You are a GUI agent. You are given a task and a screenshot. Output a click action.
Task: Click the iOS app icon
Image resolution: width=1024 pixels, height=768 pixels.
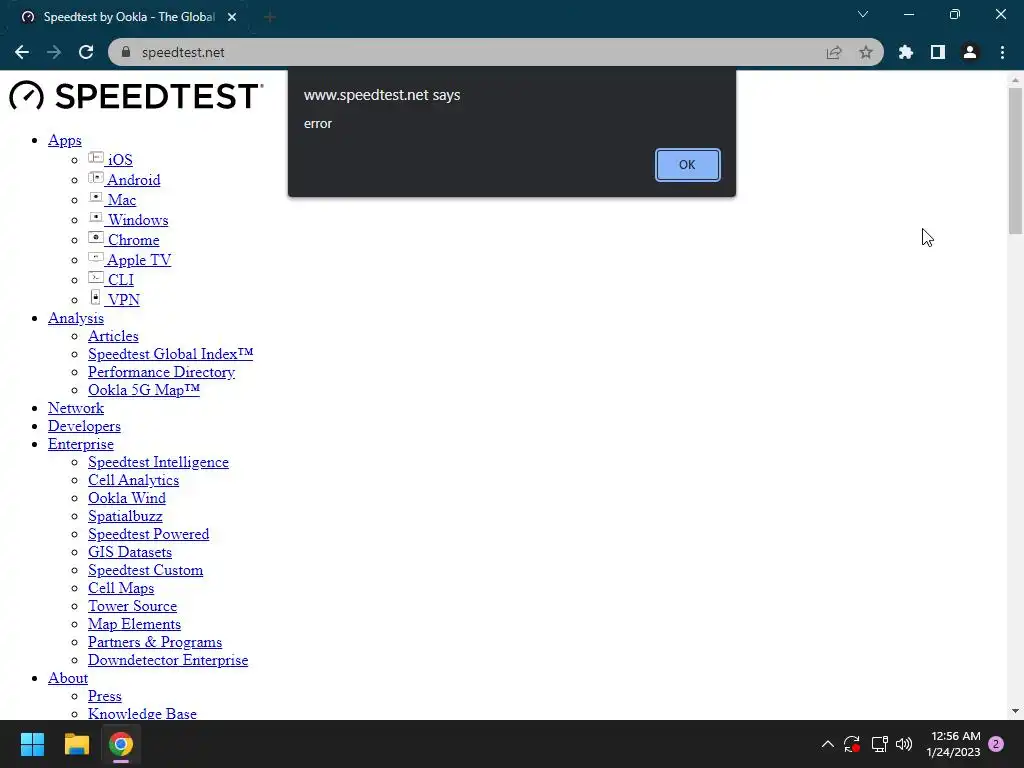click(x=96, y=157)
